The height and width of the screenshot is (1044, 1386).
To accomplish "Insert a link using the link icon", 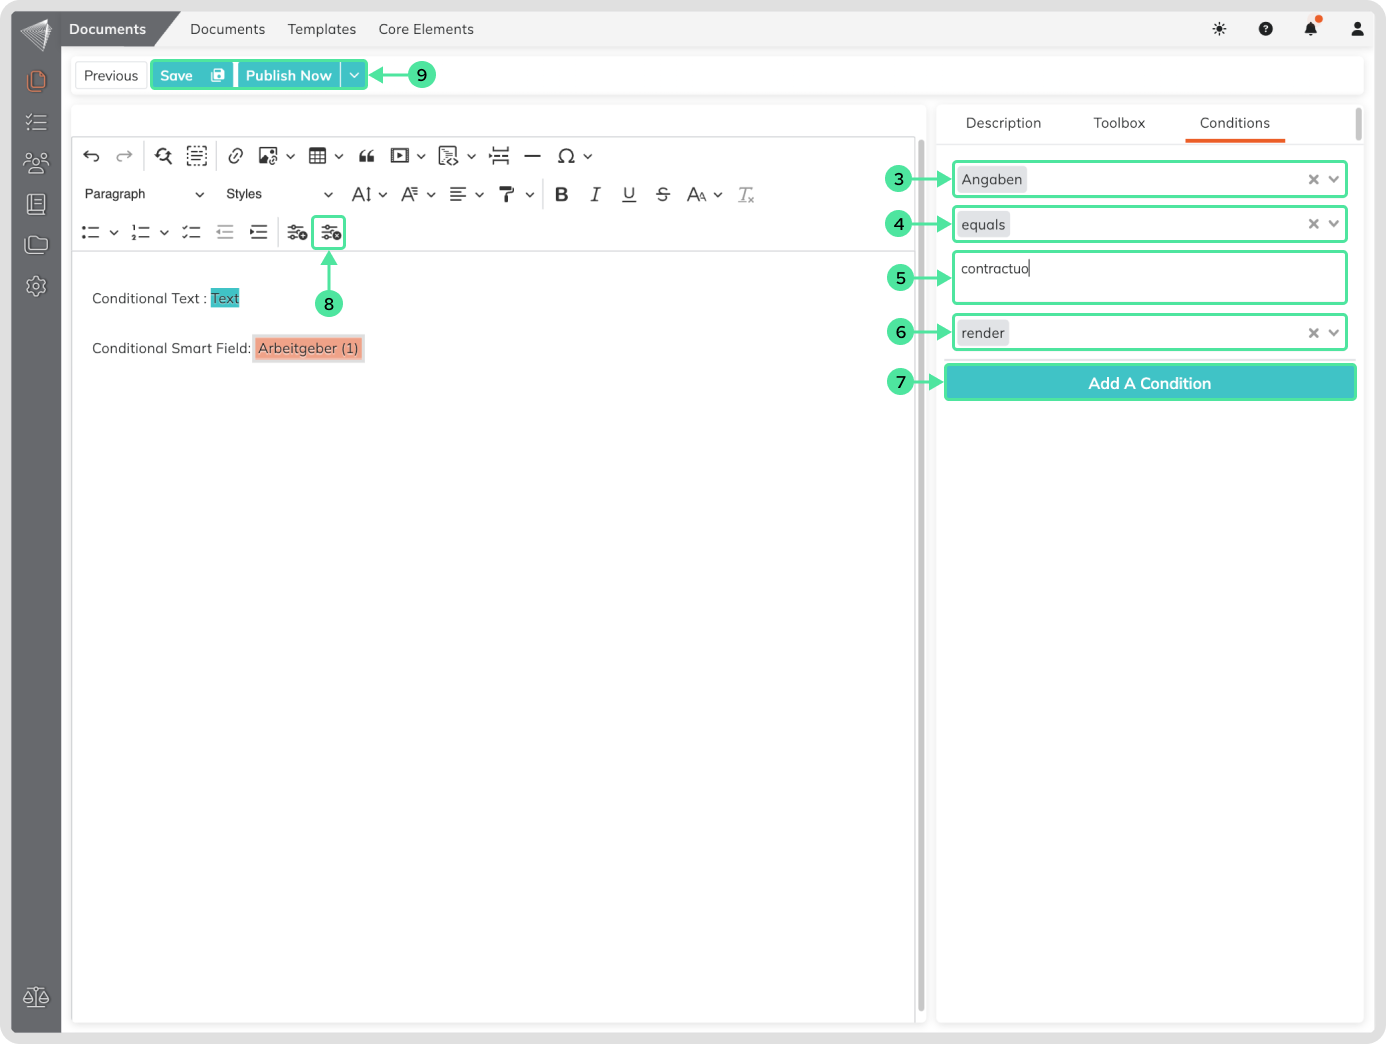I will pos(236,156).
